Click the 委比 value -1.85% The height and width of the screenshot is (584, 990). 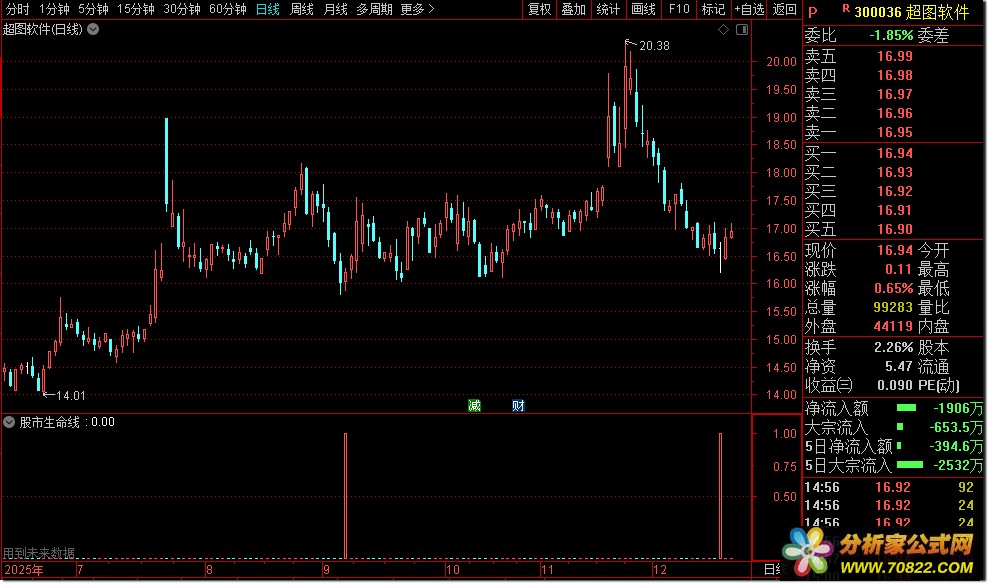[x=891, y=35]
